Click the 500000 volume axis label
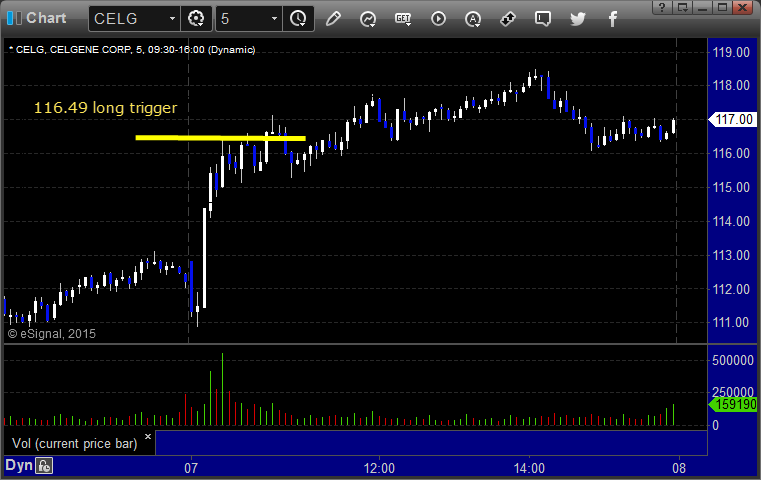This screenshot has width=761, height=480. pos(732,360)
